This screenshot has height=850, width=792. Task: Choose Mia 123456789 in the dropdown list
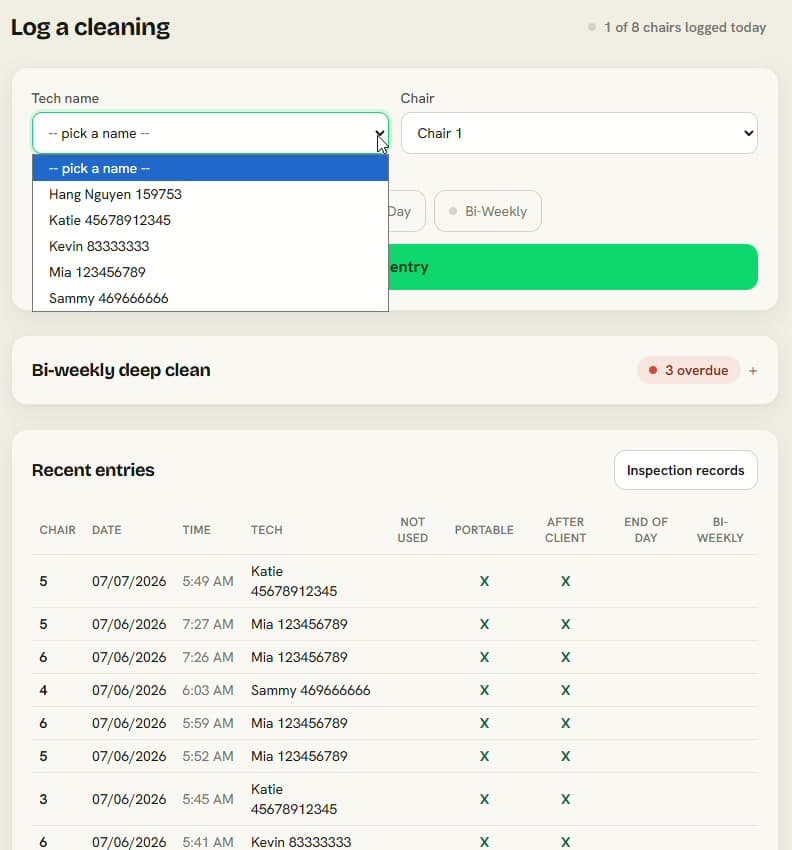coord(210,273)
